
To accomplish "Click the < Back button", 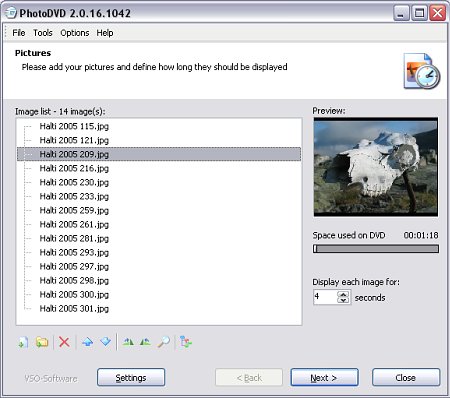I will coord(249,378).
